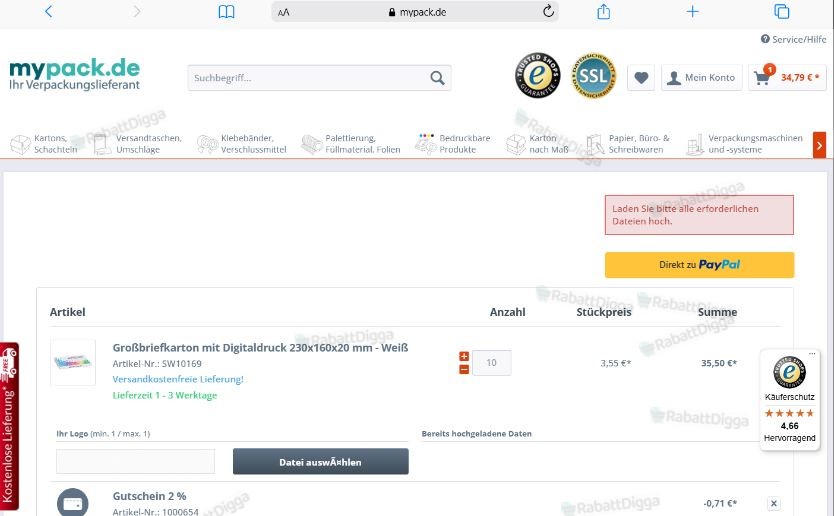The height and width of the screenshot is (516, 834).
Task: Click the Bereits hochgeladene Daten heading
Action: (477, 434)
